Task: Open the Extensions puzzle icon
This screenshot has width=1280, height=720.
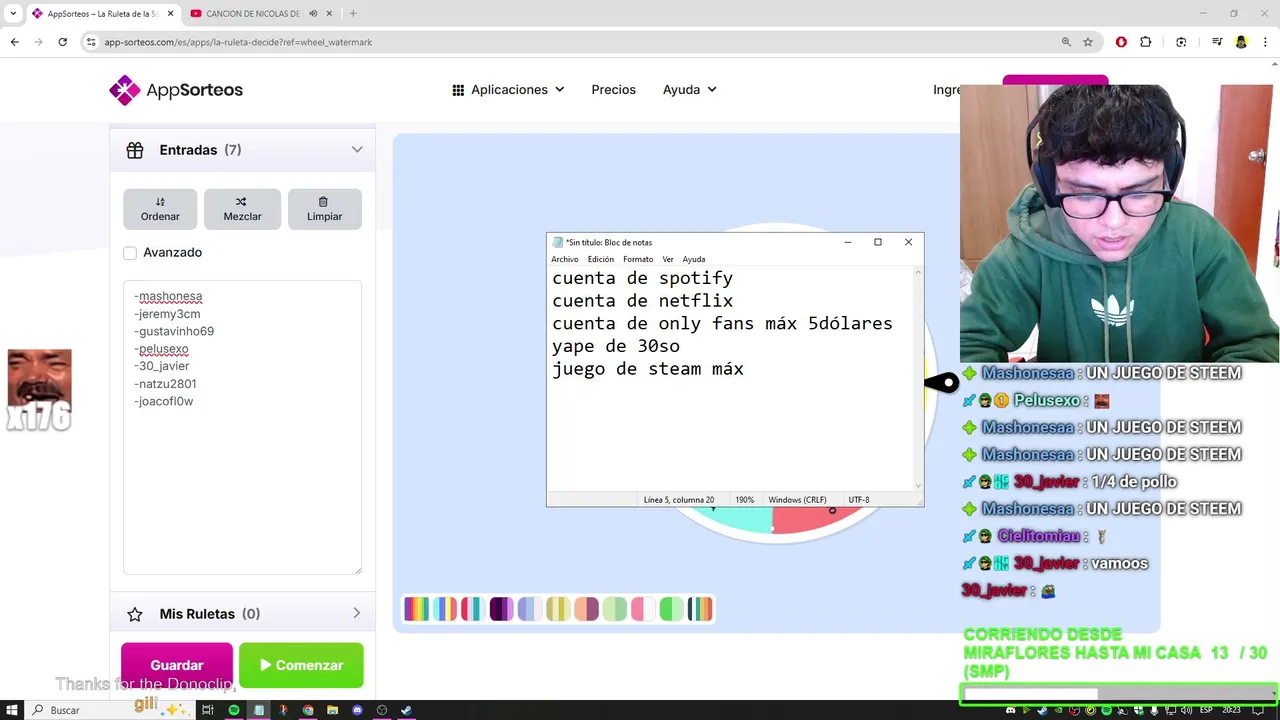Action: [x=1146, y=42]
